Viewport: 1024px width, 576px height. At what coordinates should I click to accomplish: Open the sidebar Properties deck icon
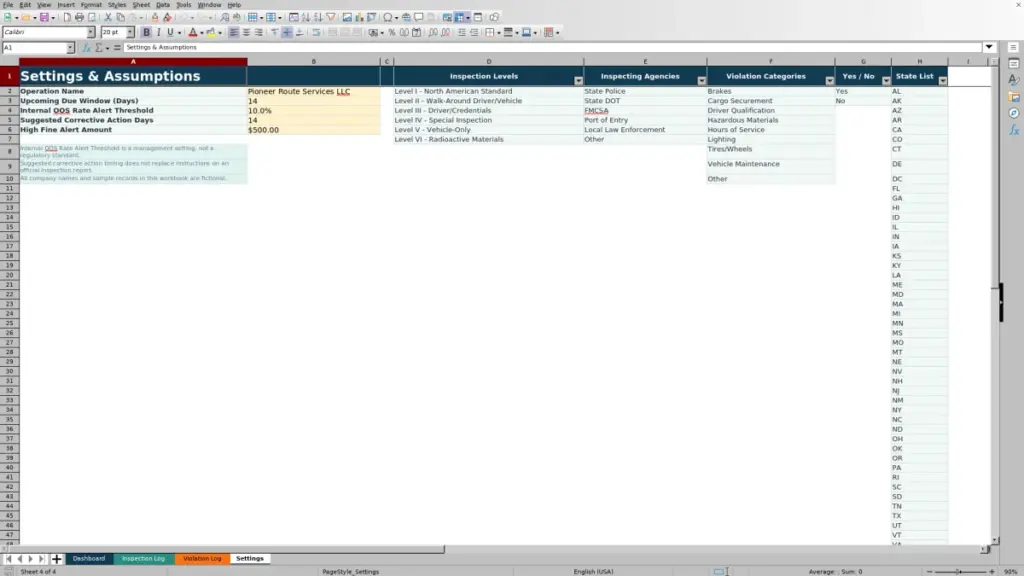pos(1014,64)
